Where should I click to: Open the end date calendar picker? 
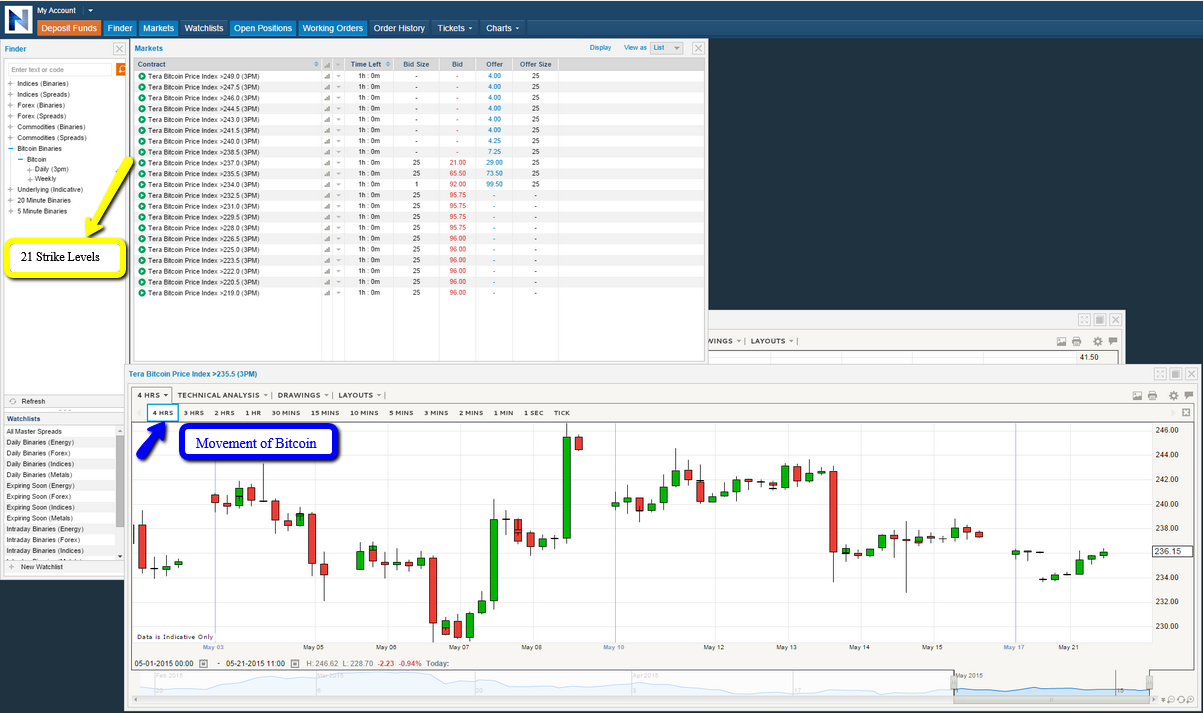tap(294, 664)
